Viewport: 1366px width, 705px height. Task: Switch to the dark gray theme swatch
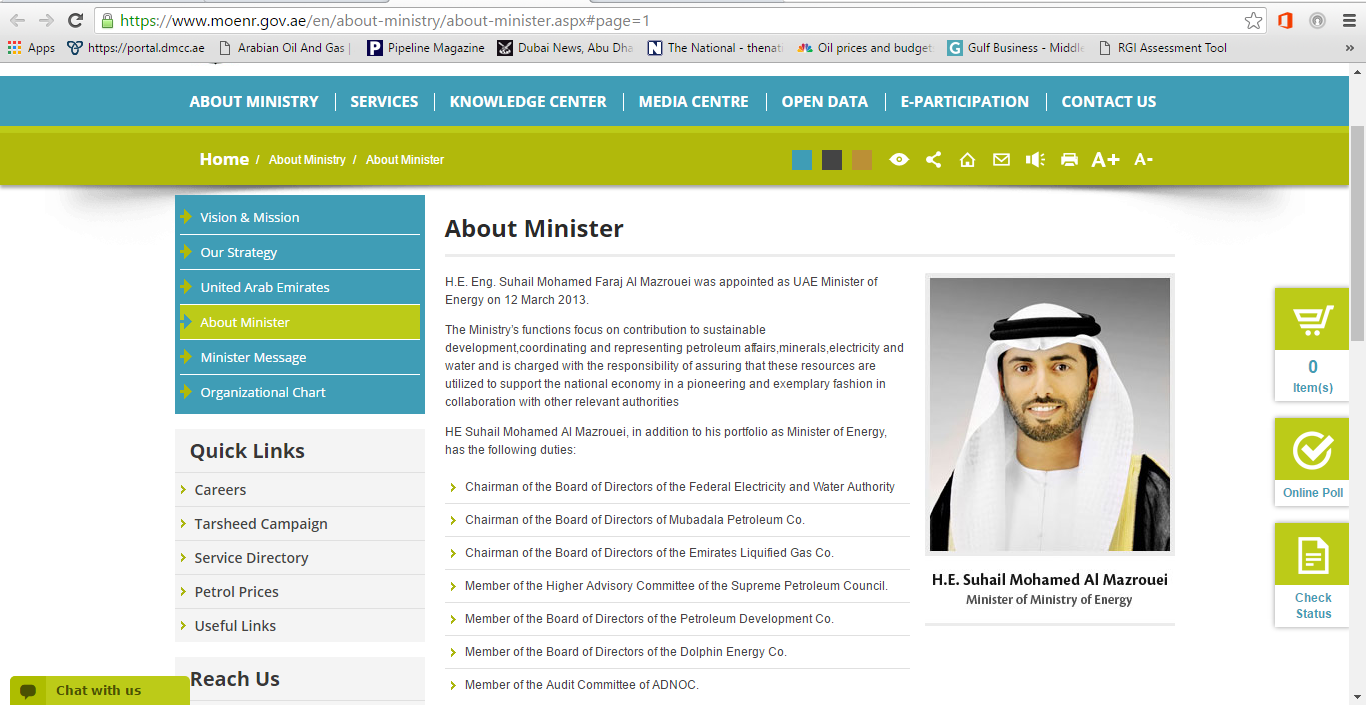click(x=832, y=160)
